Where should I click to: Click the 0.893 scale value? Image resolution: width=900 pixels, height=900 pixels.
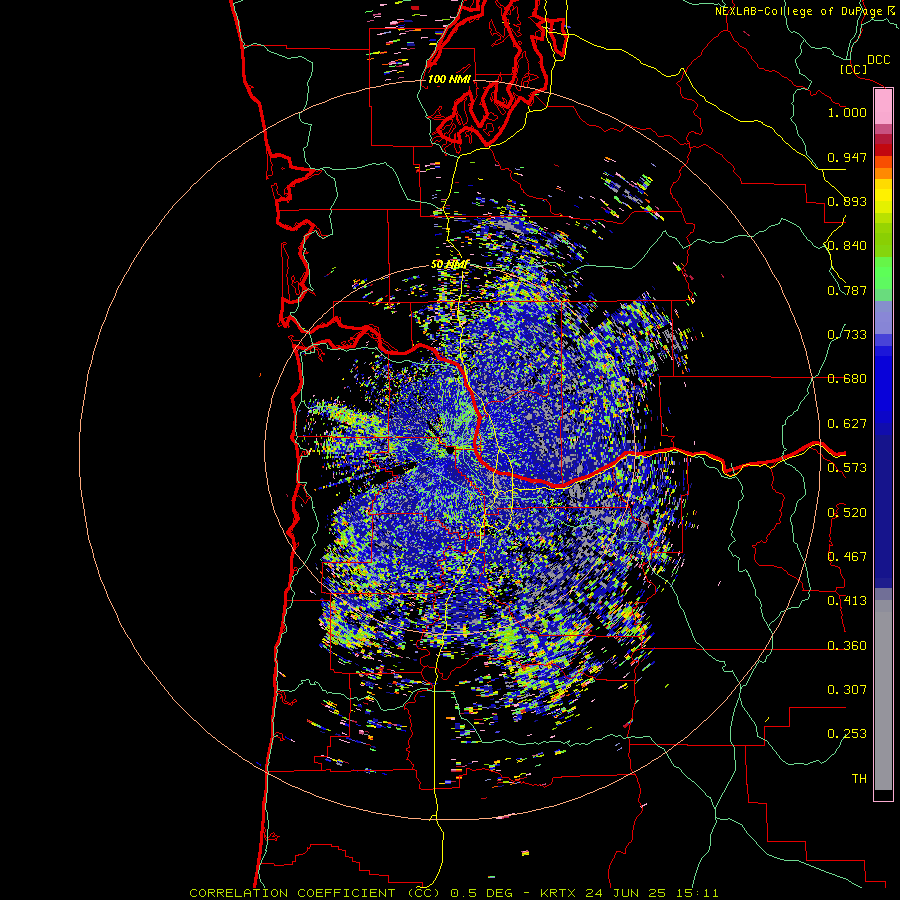847,201
